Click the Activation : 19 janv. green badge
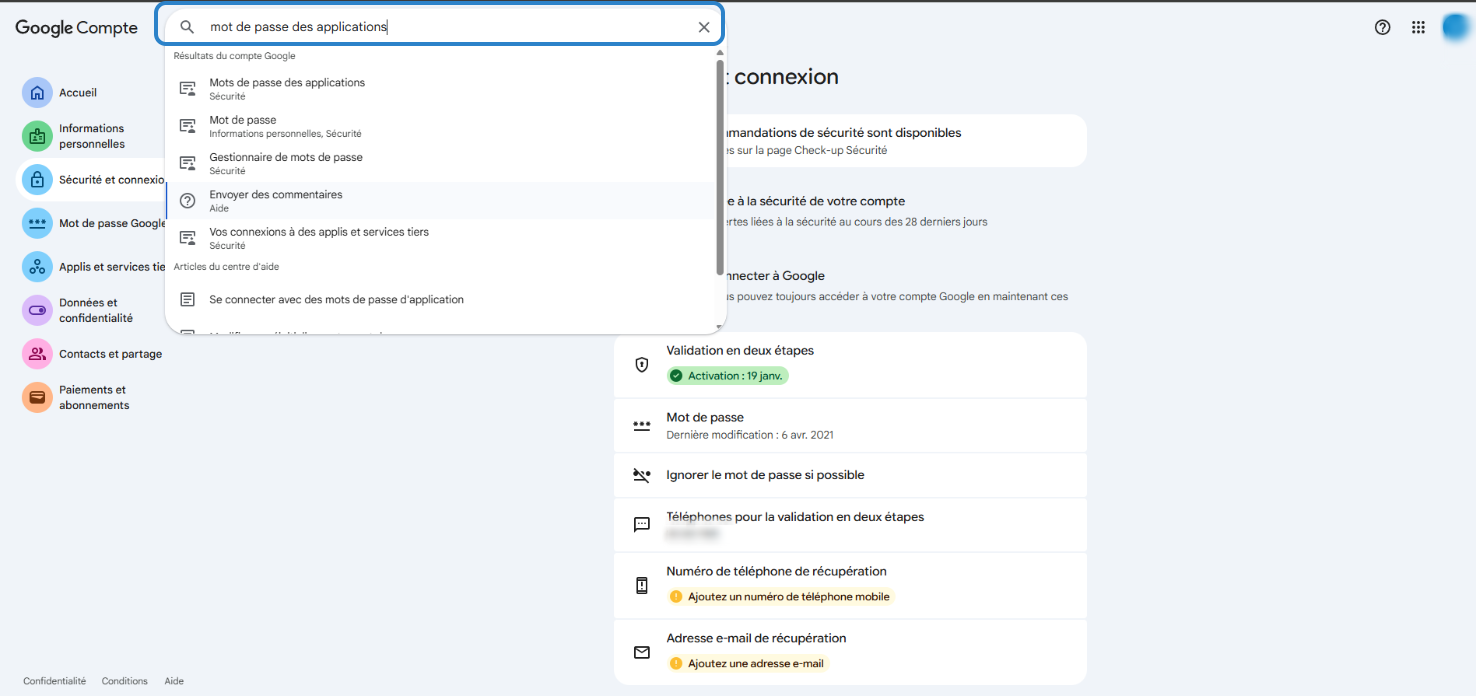 pyautogui.click(x=728, y=376)
